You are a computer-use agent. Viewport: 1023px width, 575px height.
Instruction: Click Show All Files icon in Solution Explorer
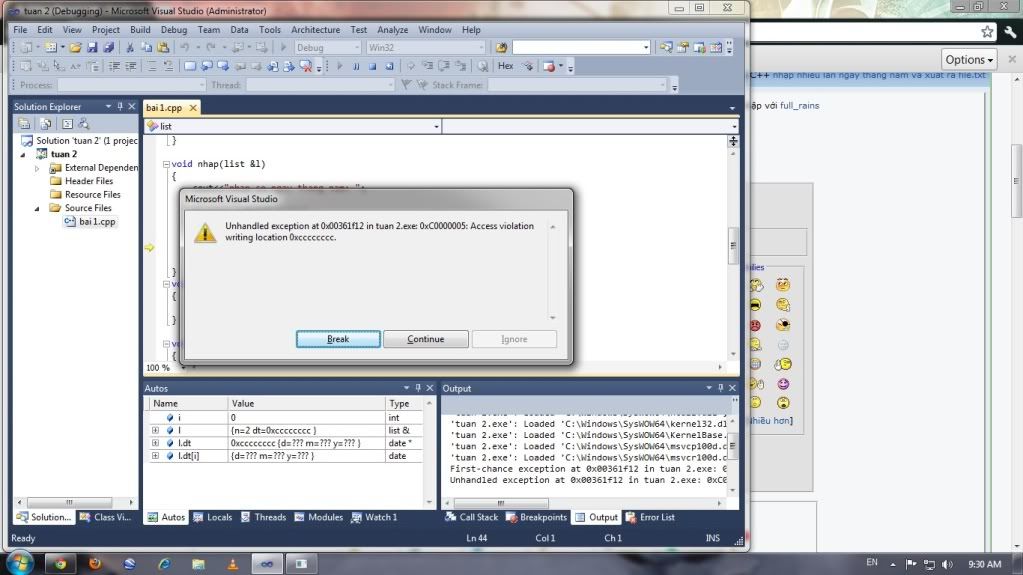pos(46,123)
